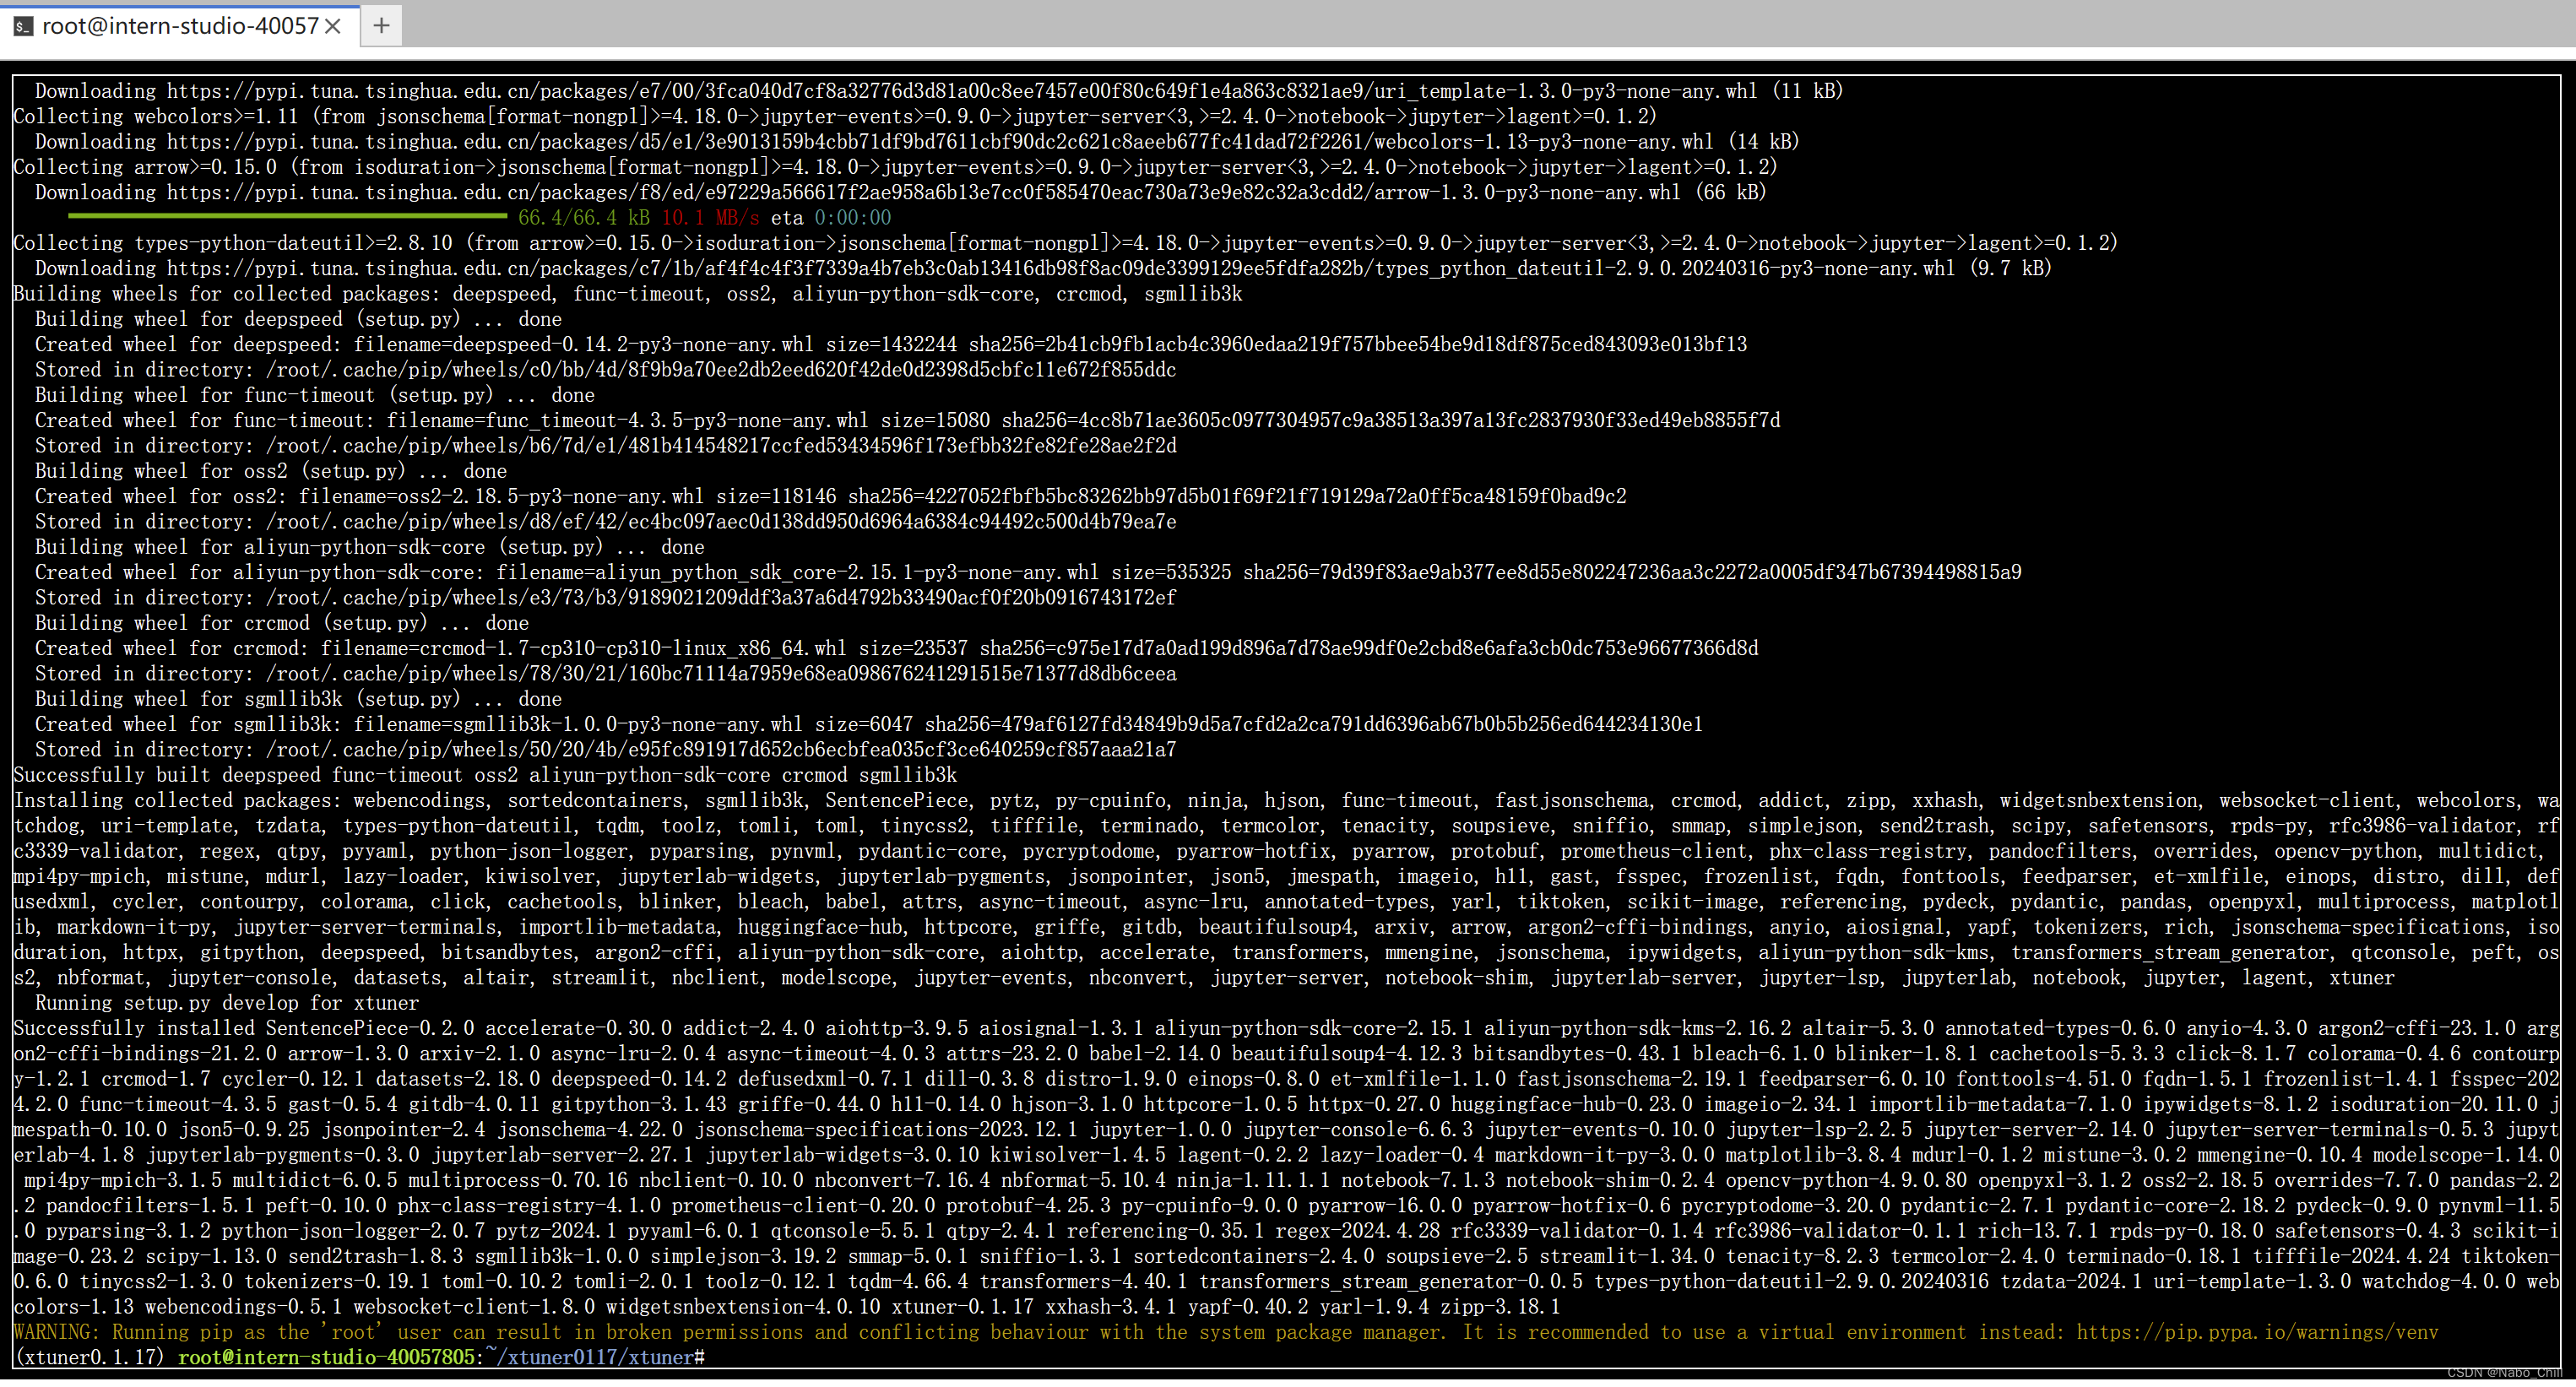Screen dimensions: 2576x1387
Task: Click the uri_template wheel download URL
Action: 960,91
